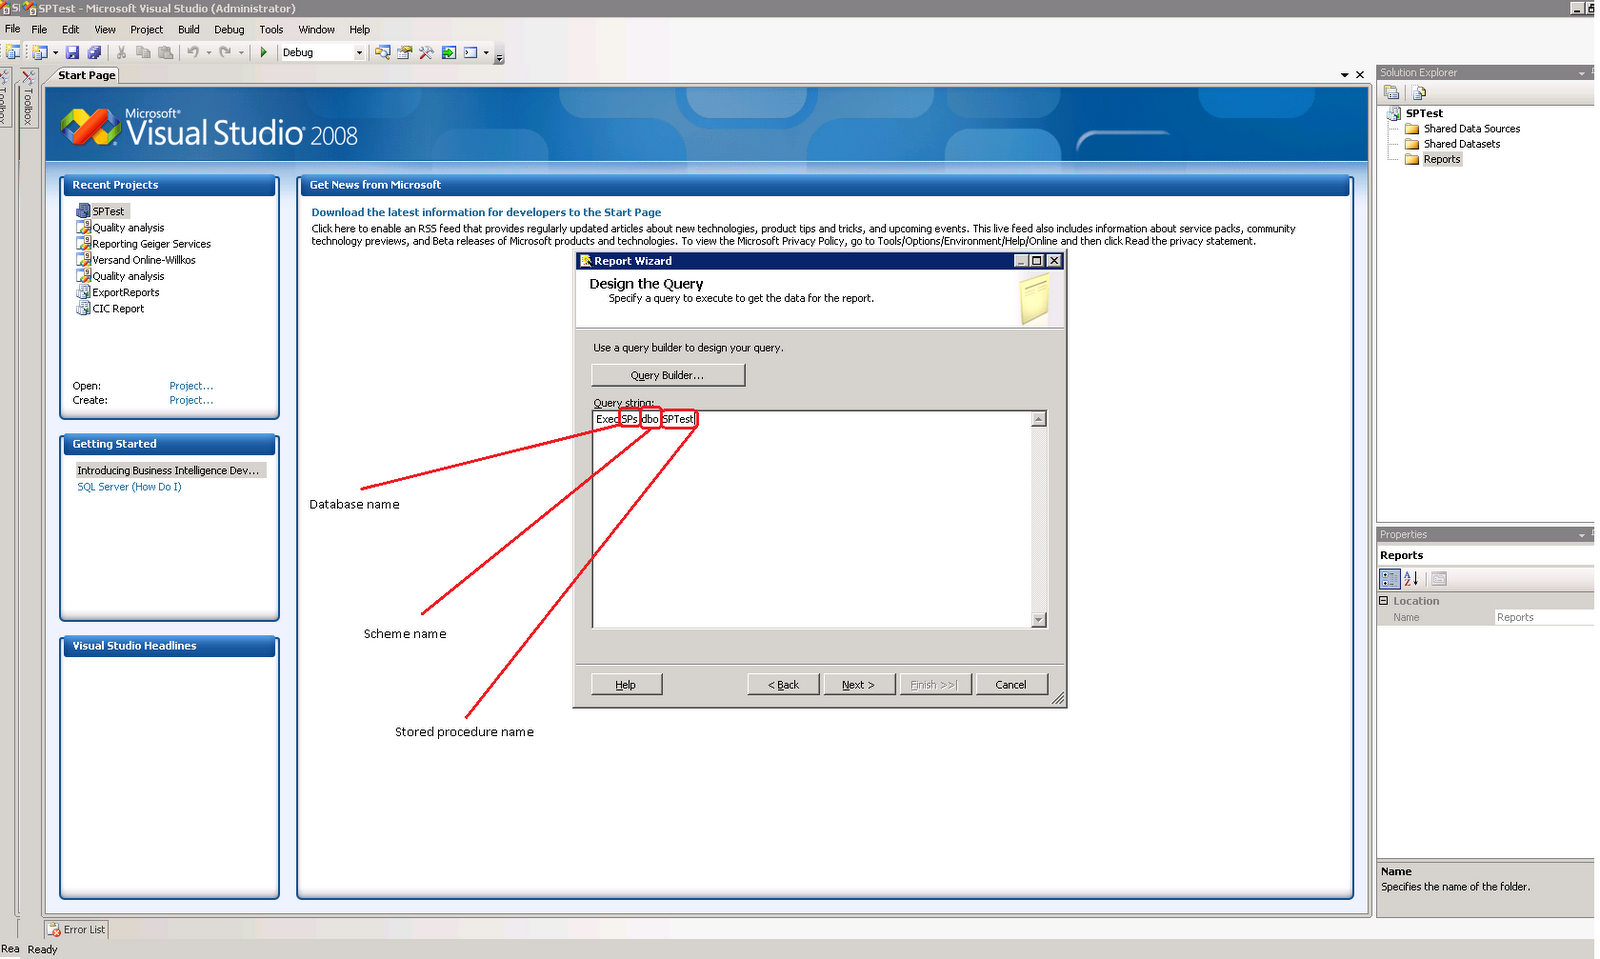1600x959 pixels.
Task: Open the Project menu
Action: click(146, 30)
